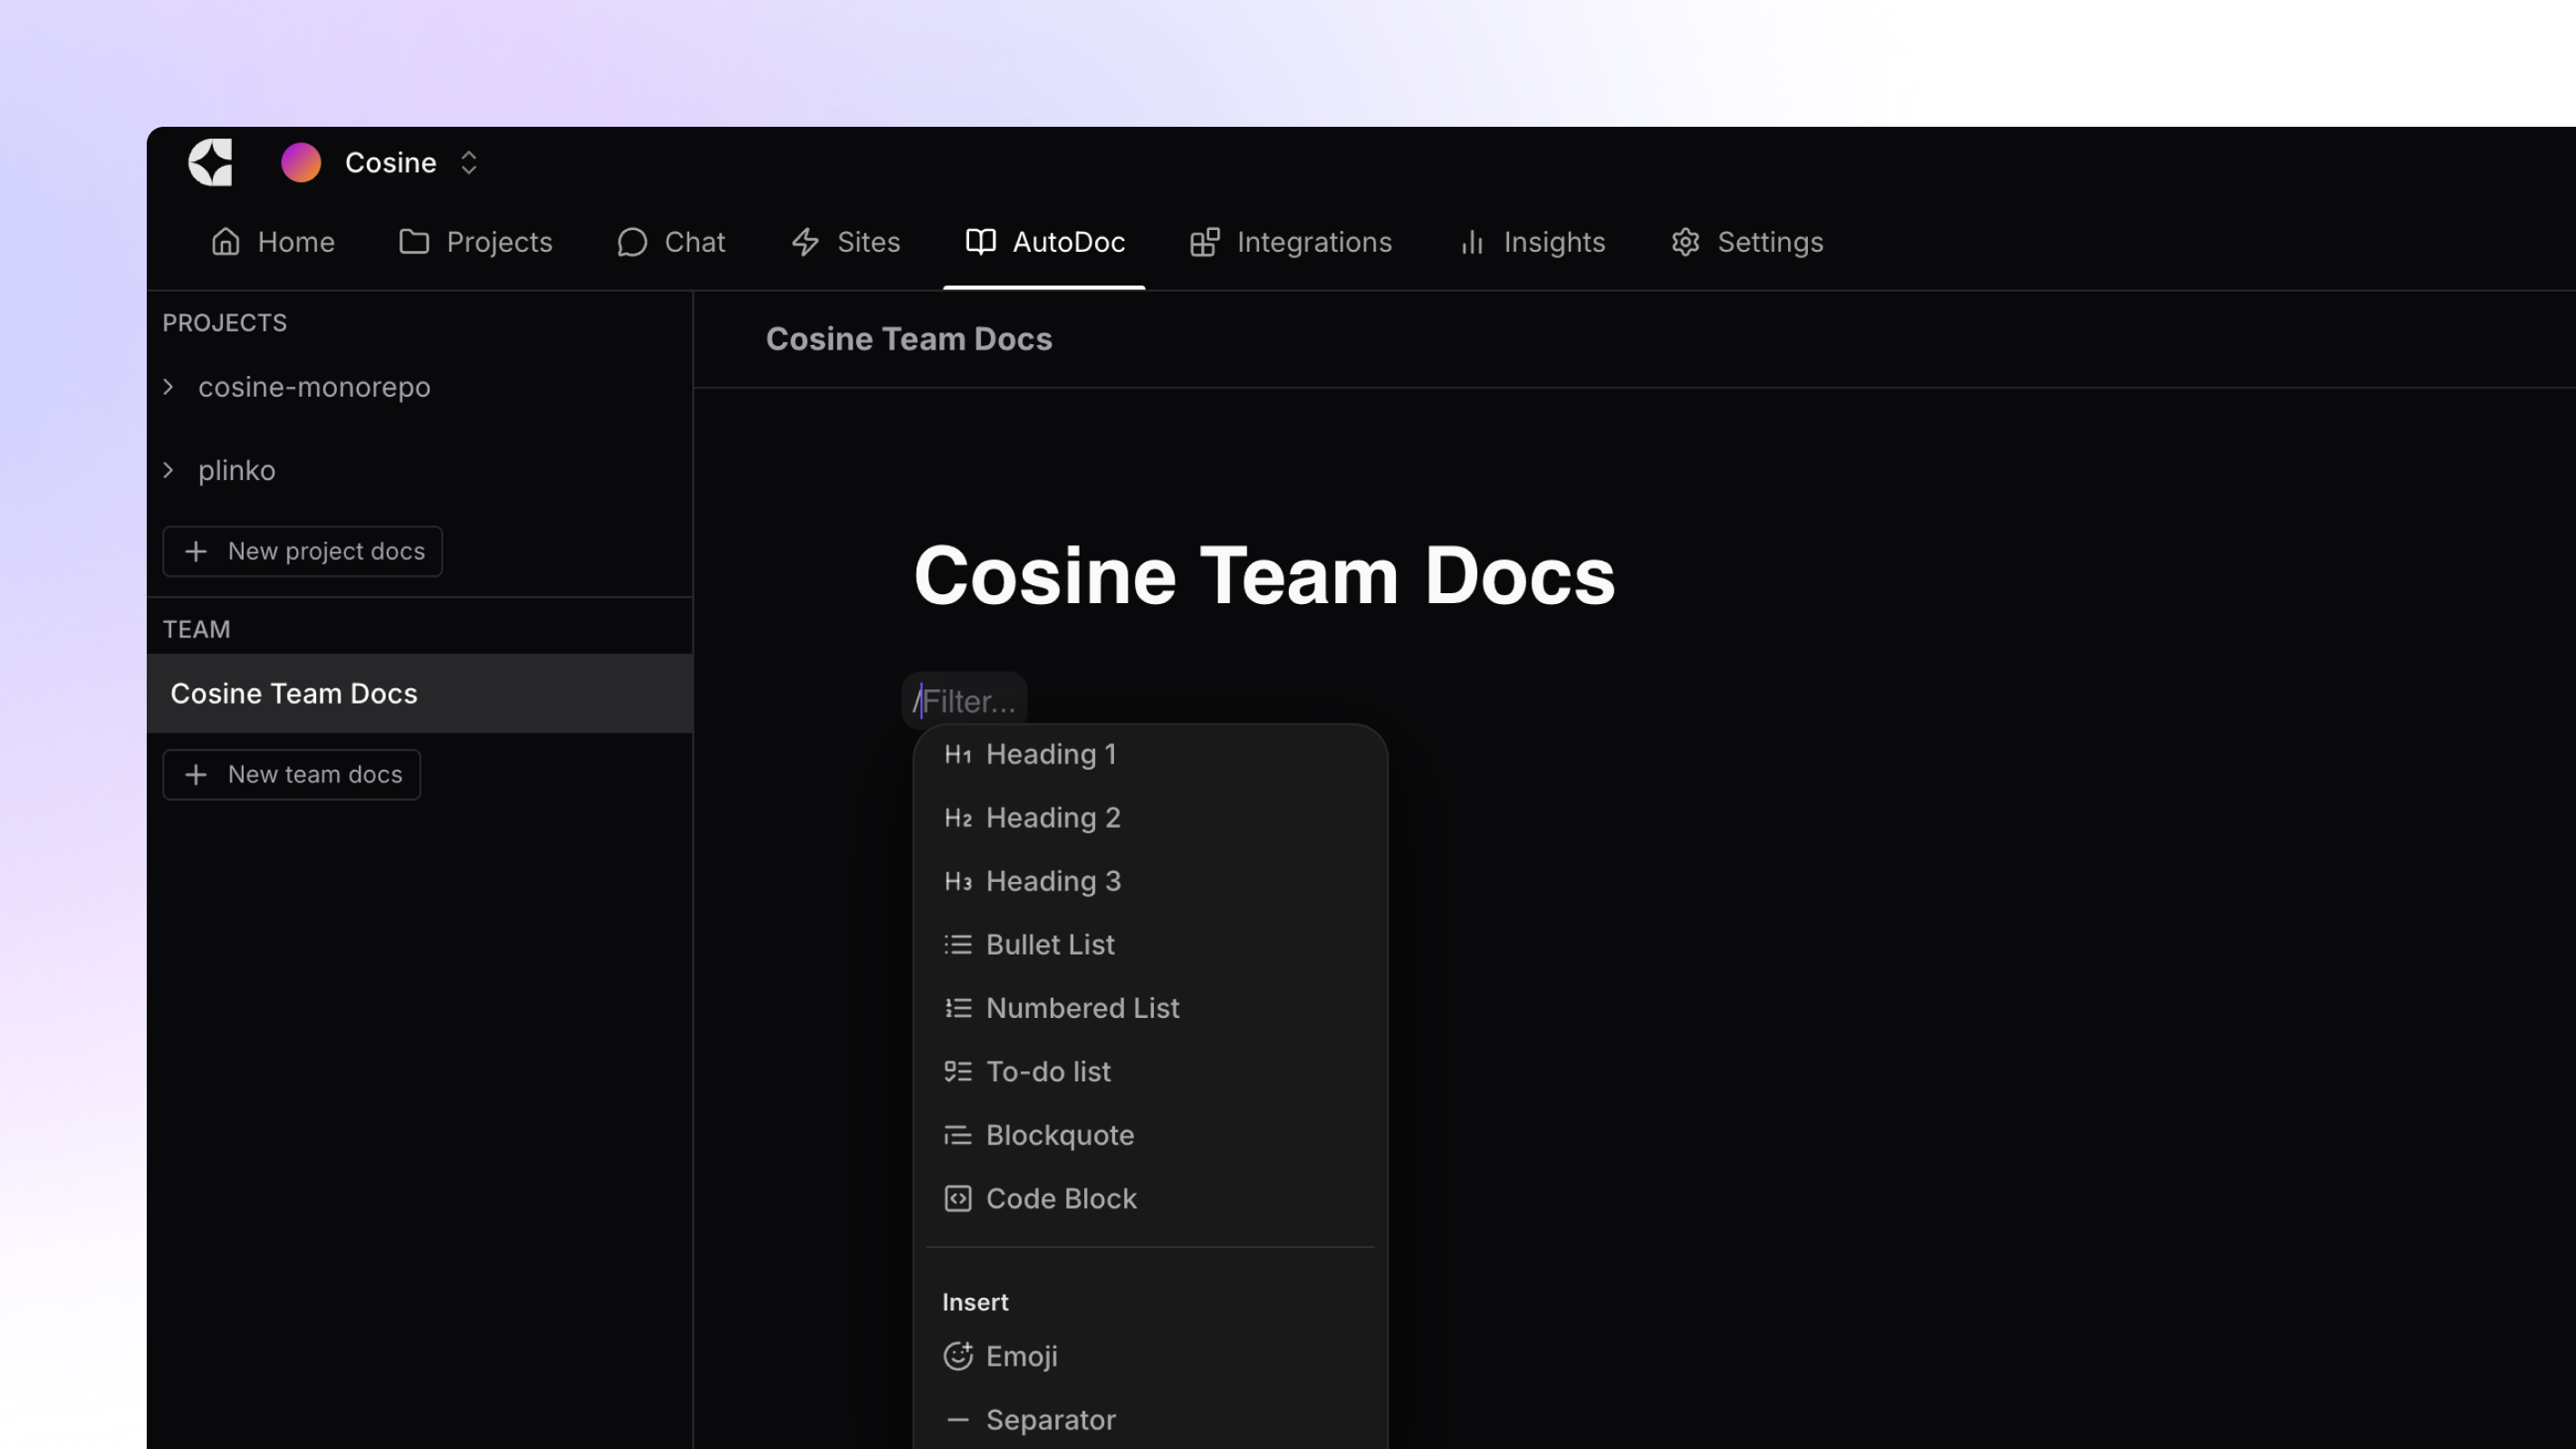Add a Blockquote block
This screenshot has height=1449, width=2576.
[x=1059, y=1135]
